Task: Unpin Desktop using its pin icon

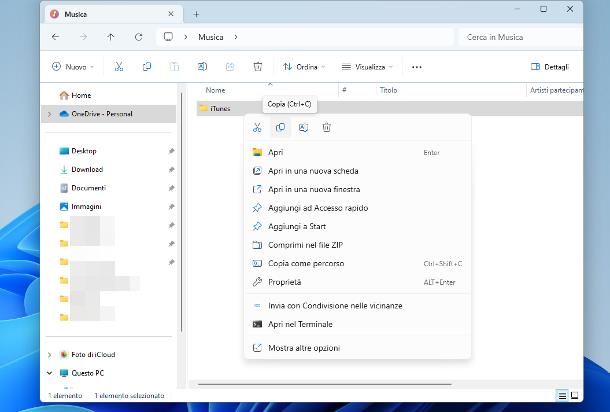Action: (171, 151)
